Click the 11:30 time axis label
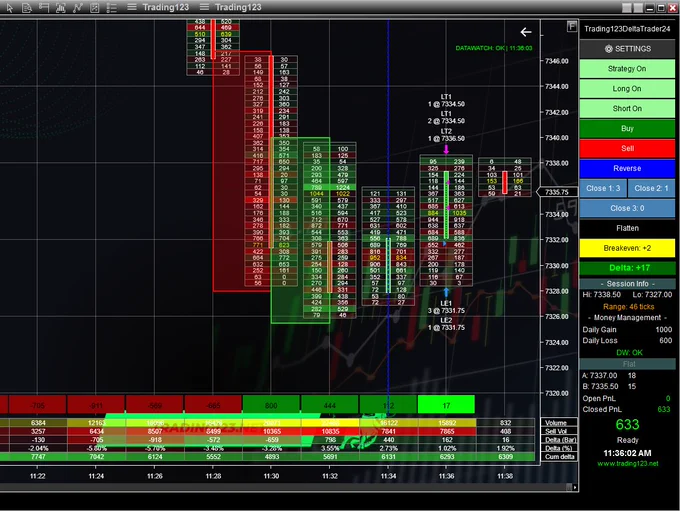 (271, 476)
